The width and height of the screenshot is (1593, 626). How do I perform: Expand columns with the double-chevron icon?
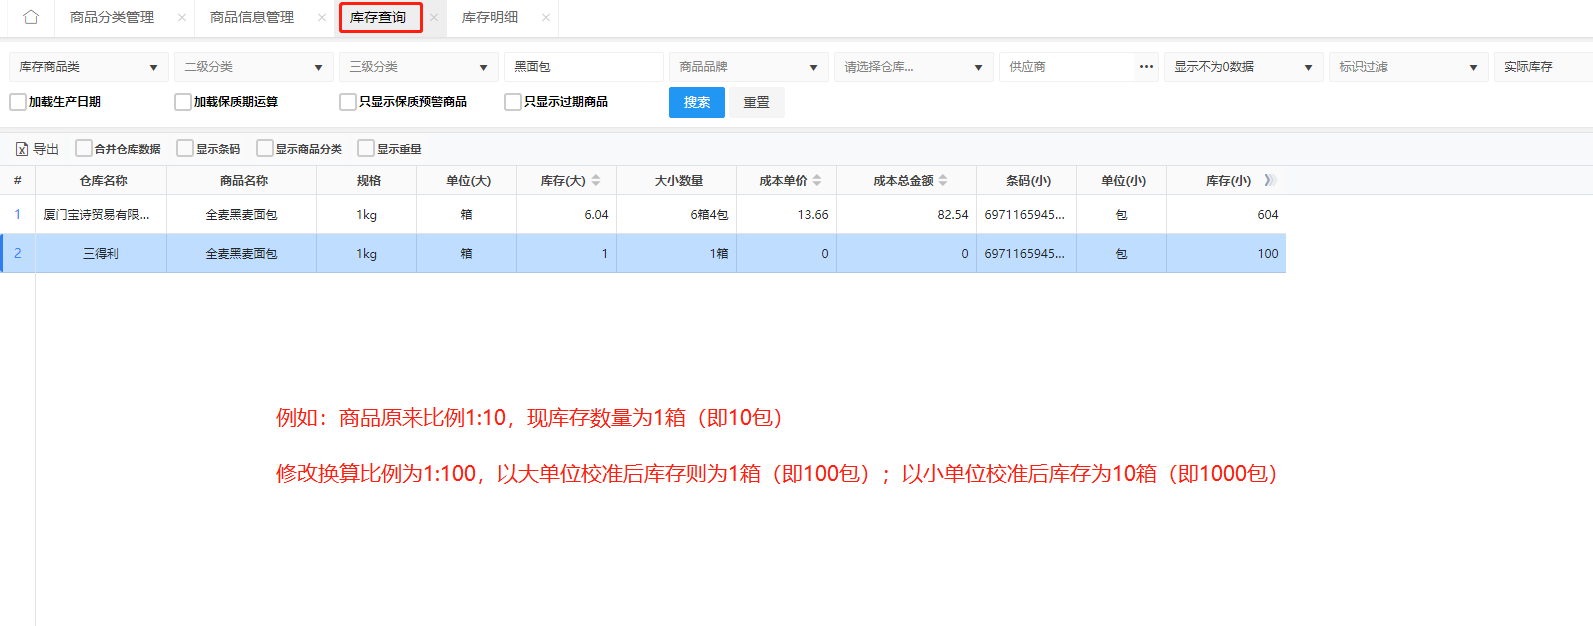[1270, 181]
